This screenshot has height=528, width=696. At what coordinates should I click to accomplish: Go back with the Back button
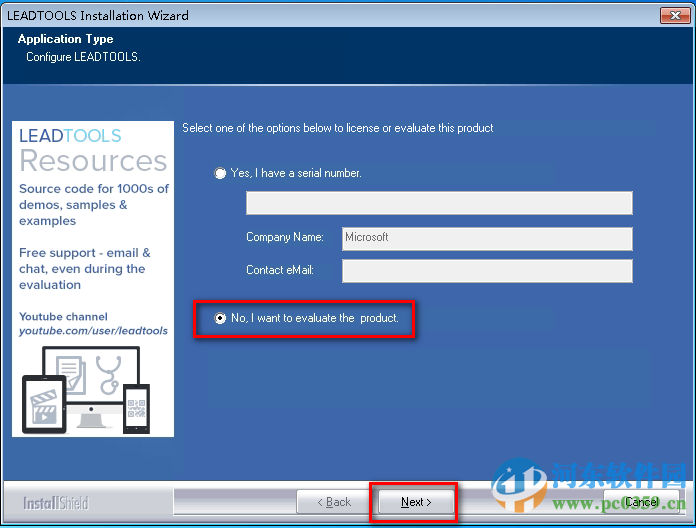pyautogui.click(x=334, y=502)
